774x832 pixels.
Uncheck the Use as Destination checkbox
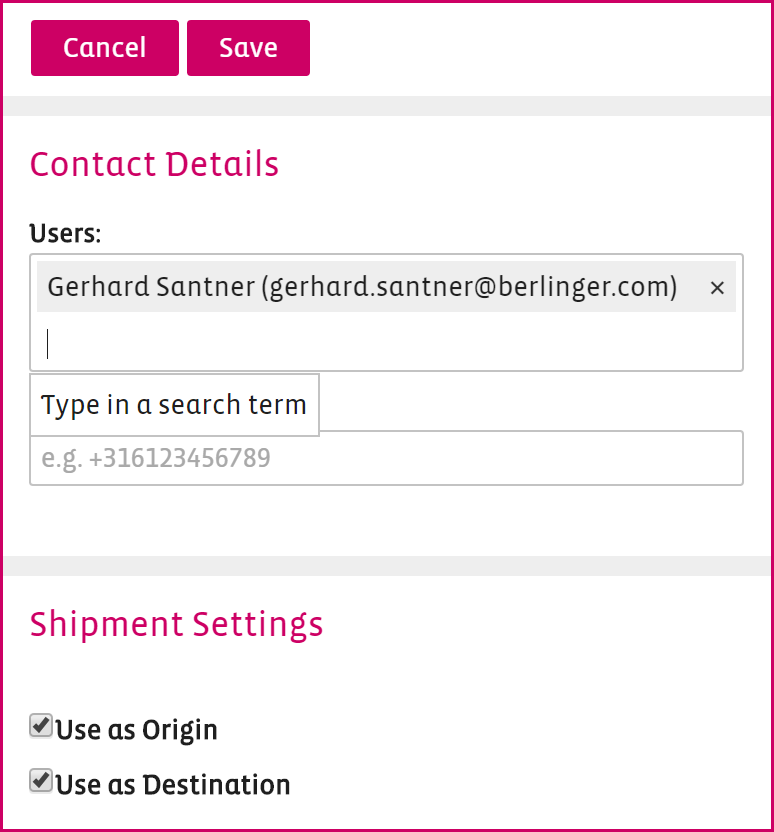[x=41, y=781]
